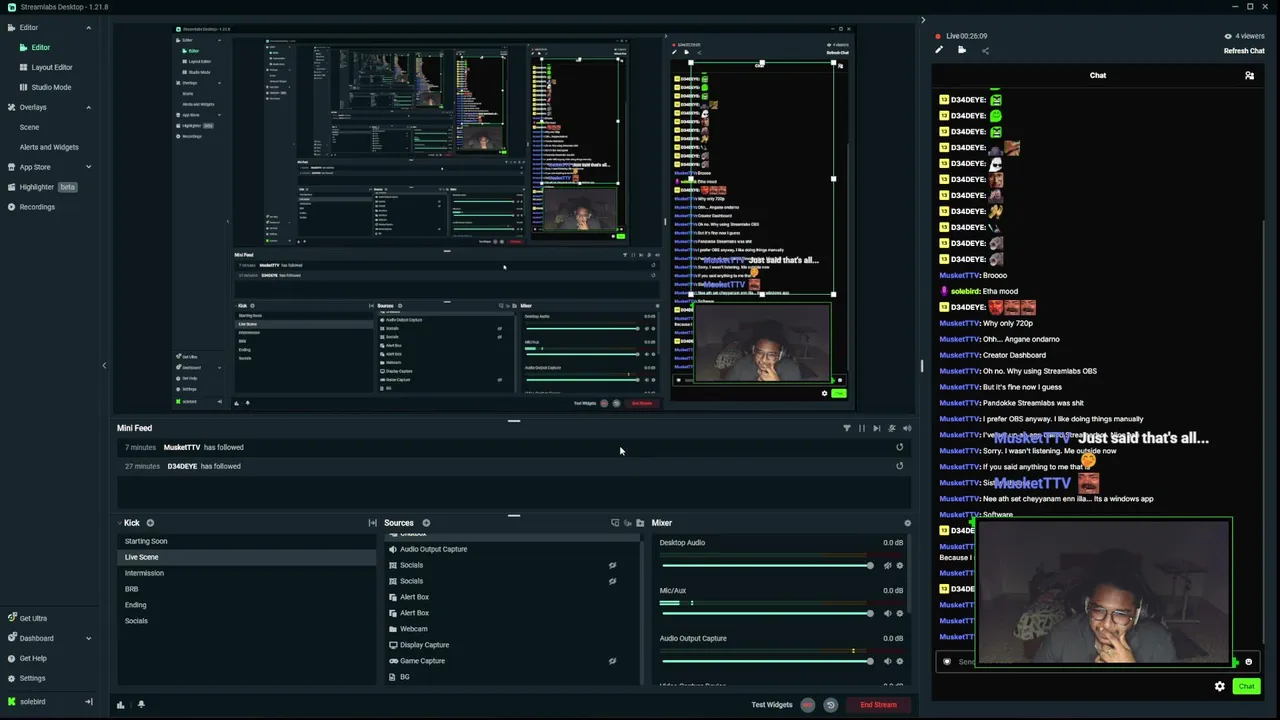
Task: Select the Display Capture source
Action: [x=510, y=645]
